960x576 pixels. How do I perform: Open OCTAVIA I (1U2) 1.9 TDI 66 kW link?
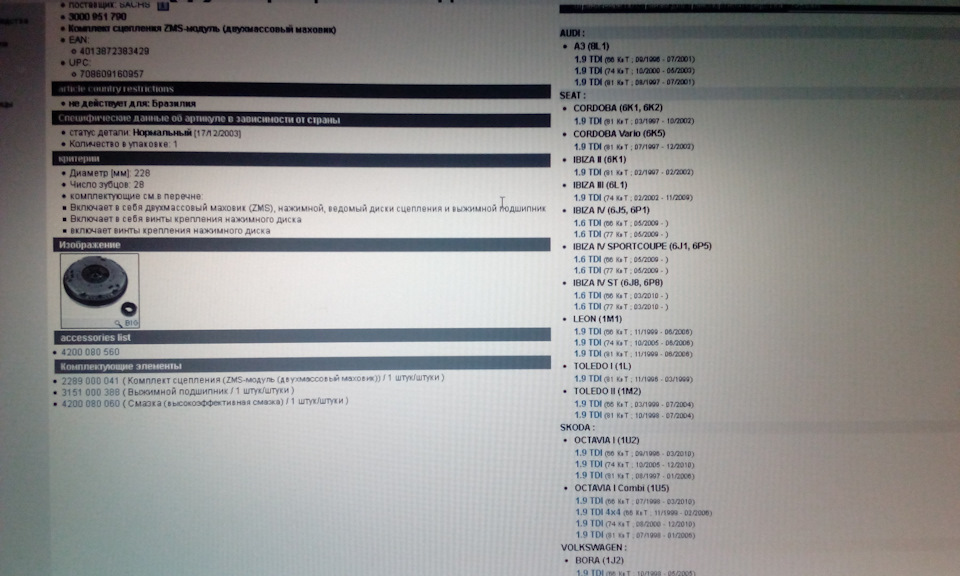(x=588, y=454)
